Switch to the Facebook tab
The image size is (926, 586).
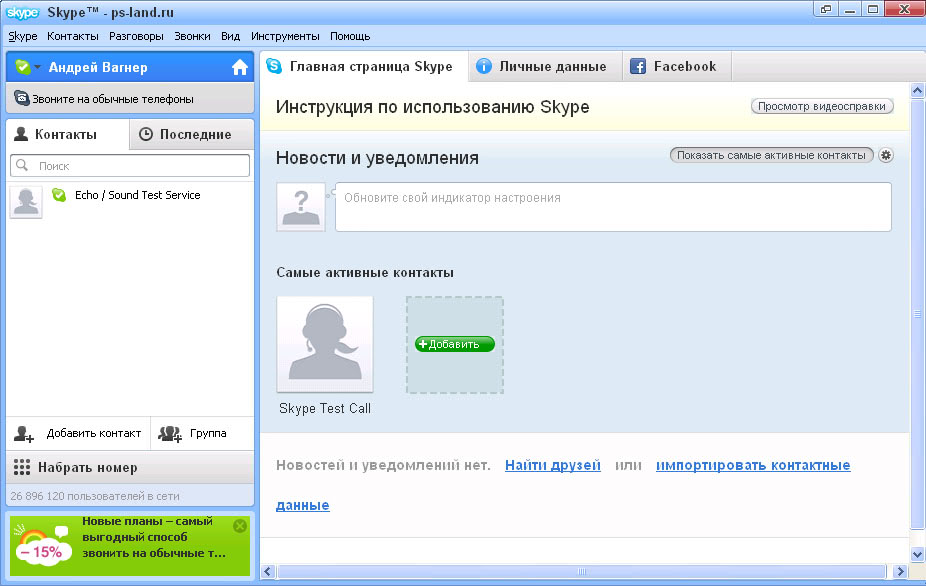pos(677,66)
